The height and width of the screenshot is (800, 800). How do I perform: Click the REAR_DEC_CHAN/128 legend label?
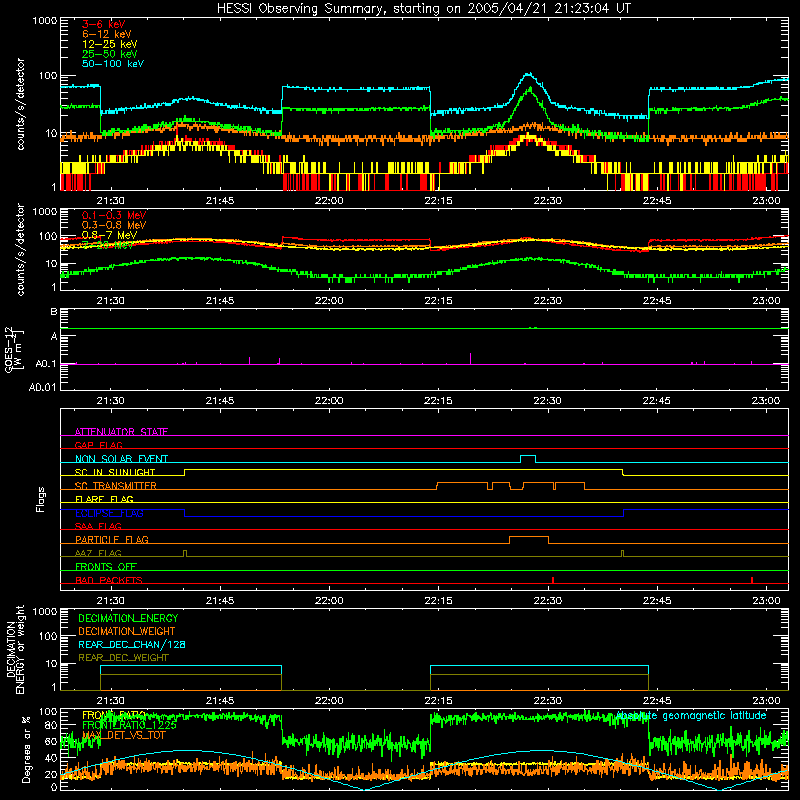(132, 644)
